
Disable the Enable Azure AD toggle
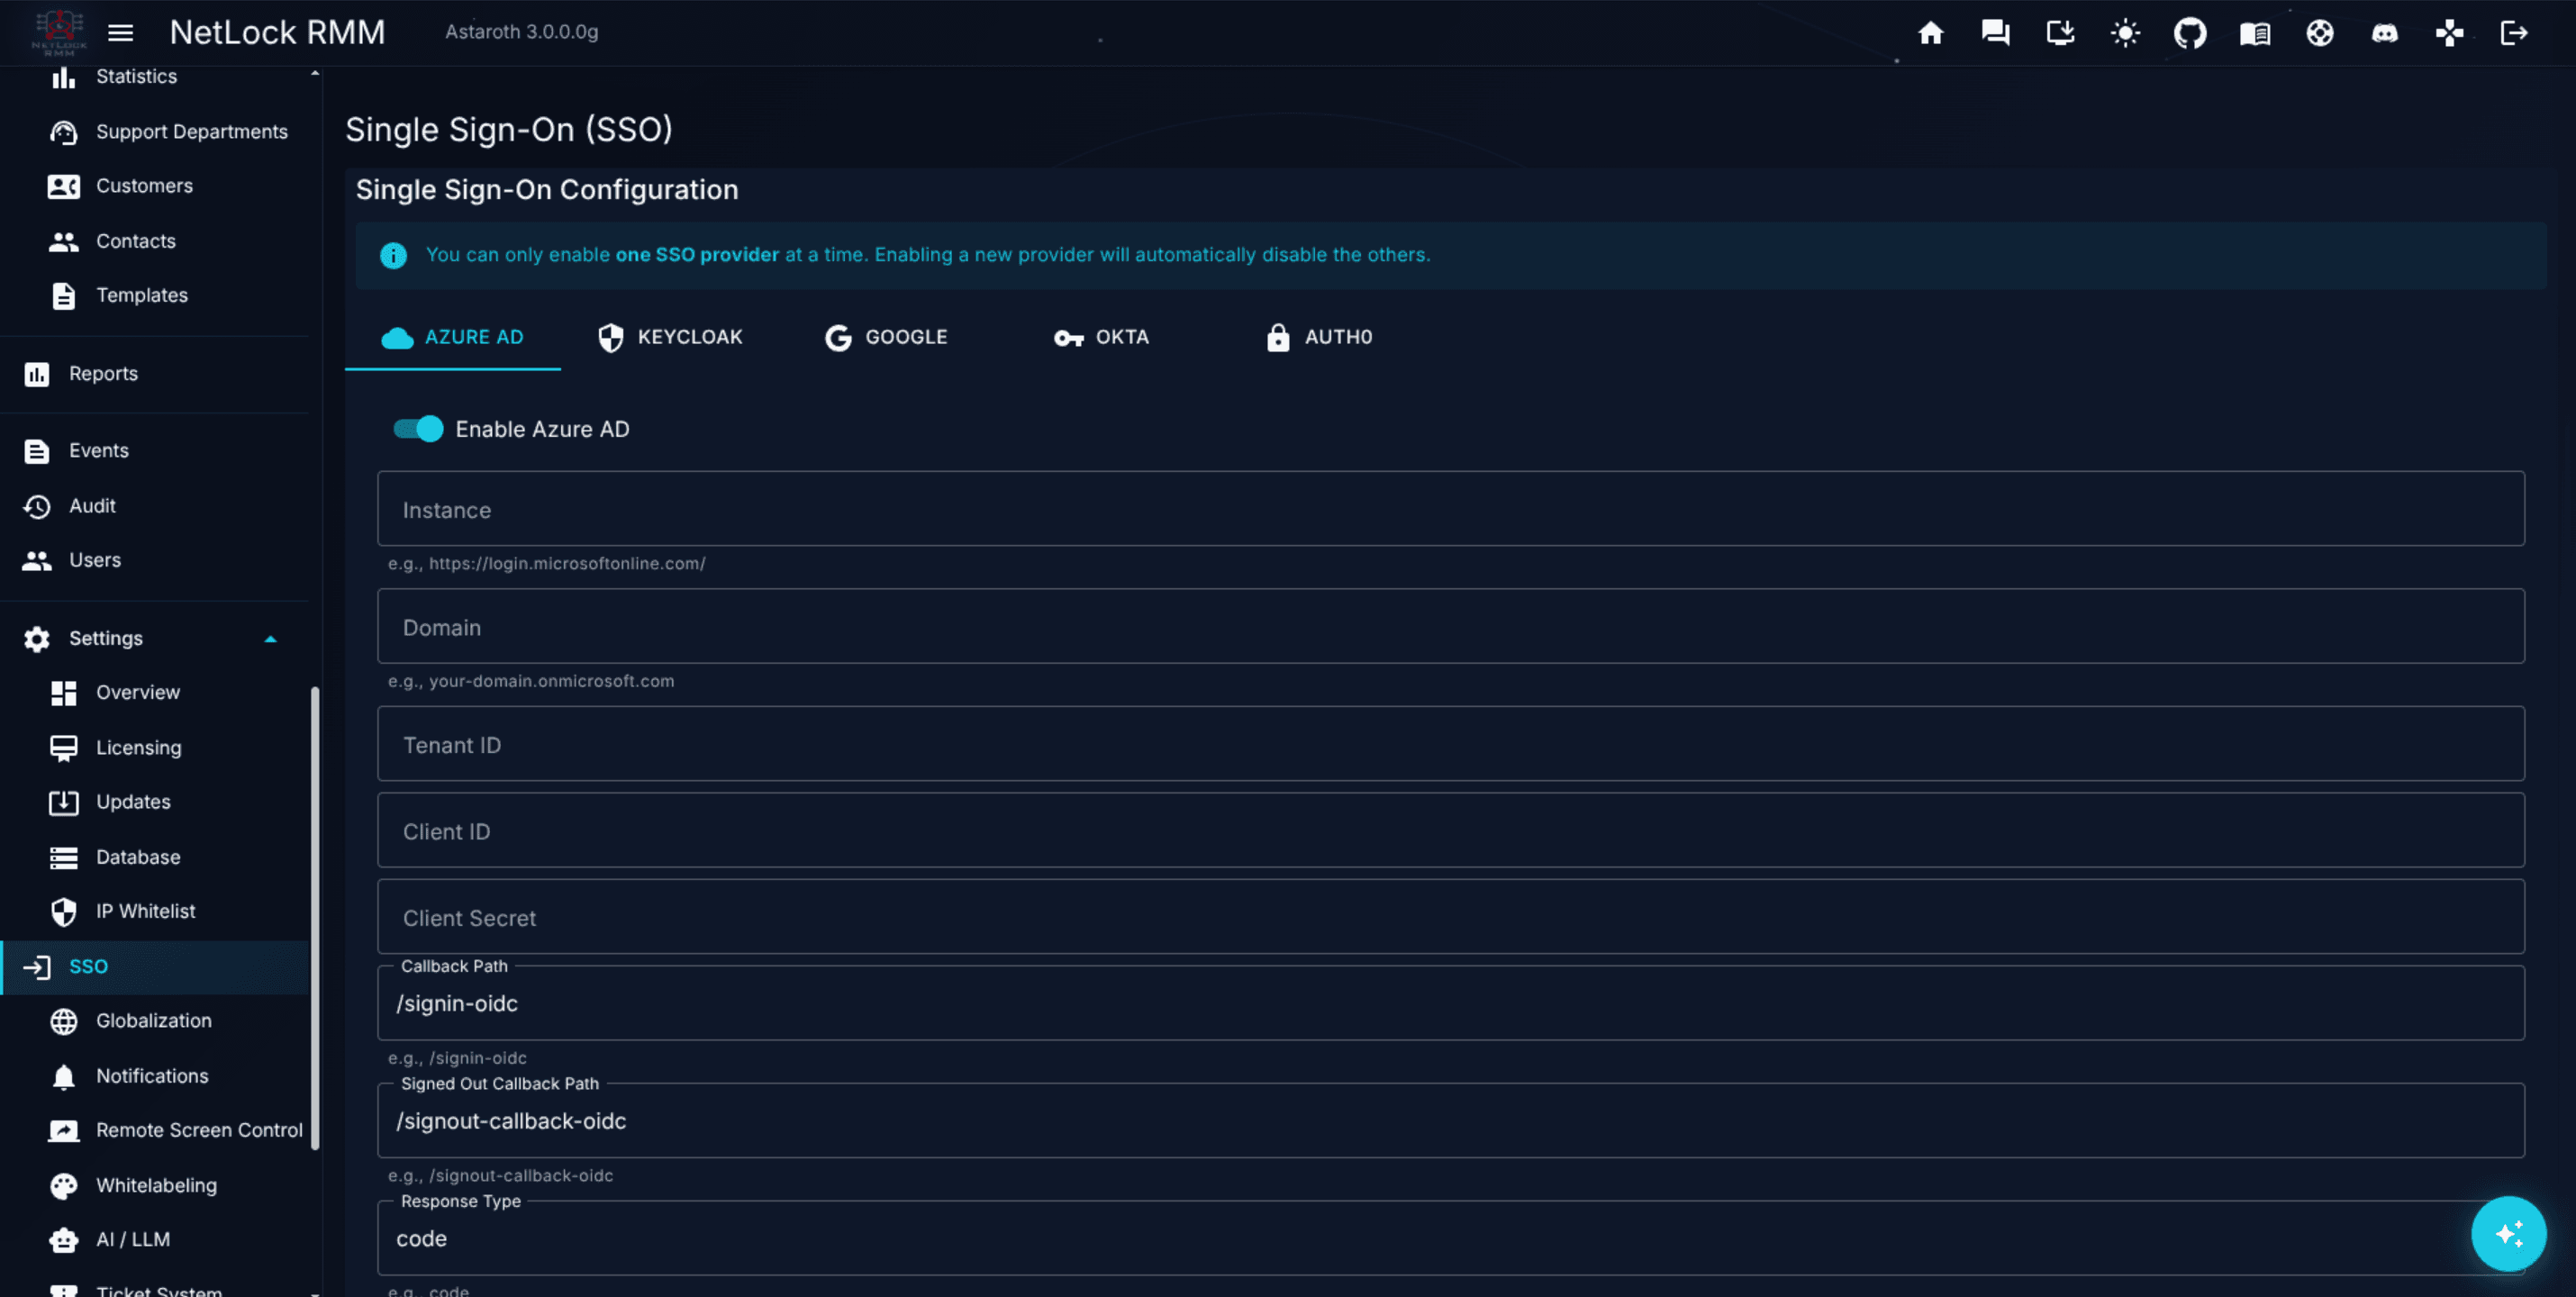[x=417, y=429]
